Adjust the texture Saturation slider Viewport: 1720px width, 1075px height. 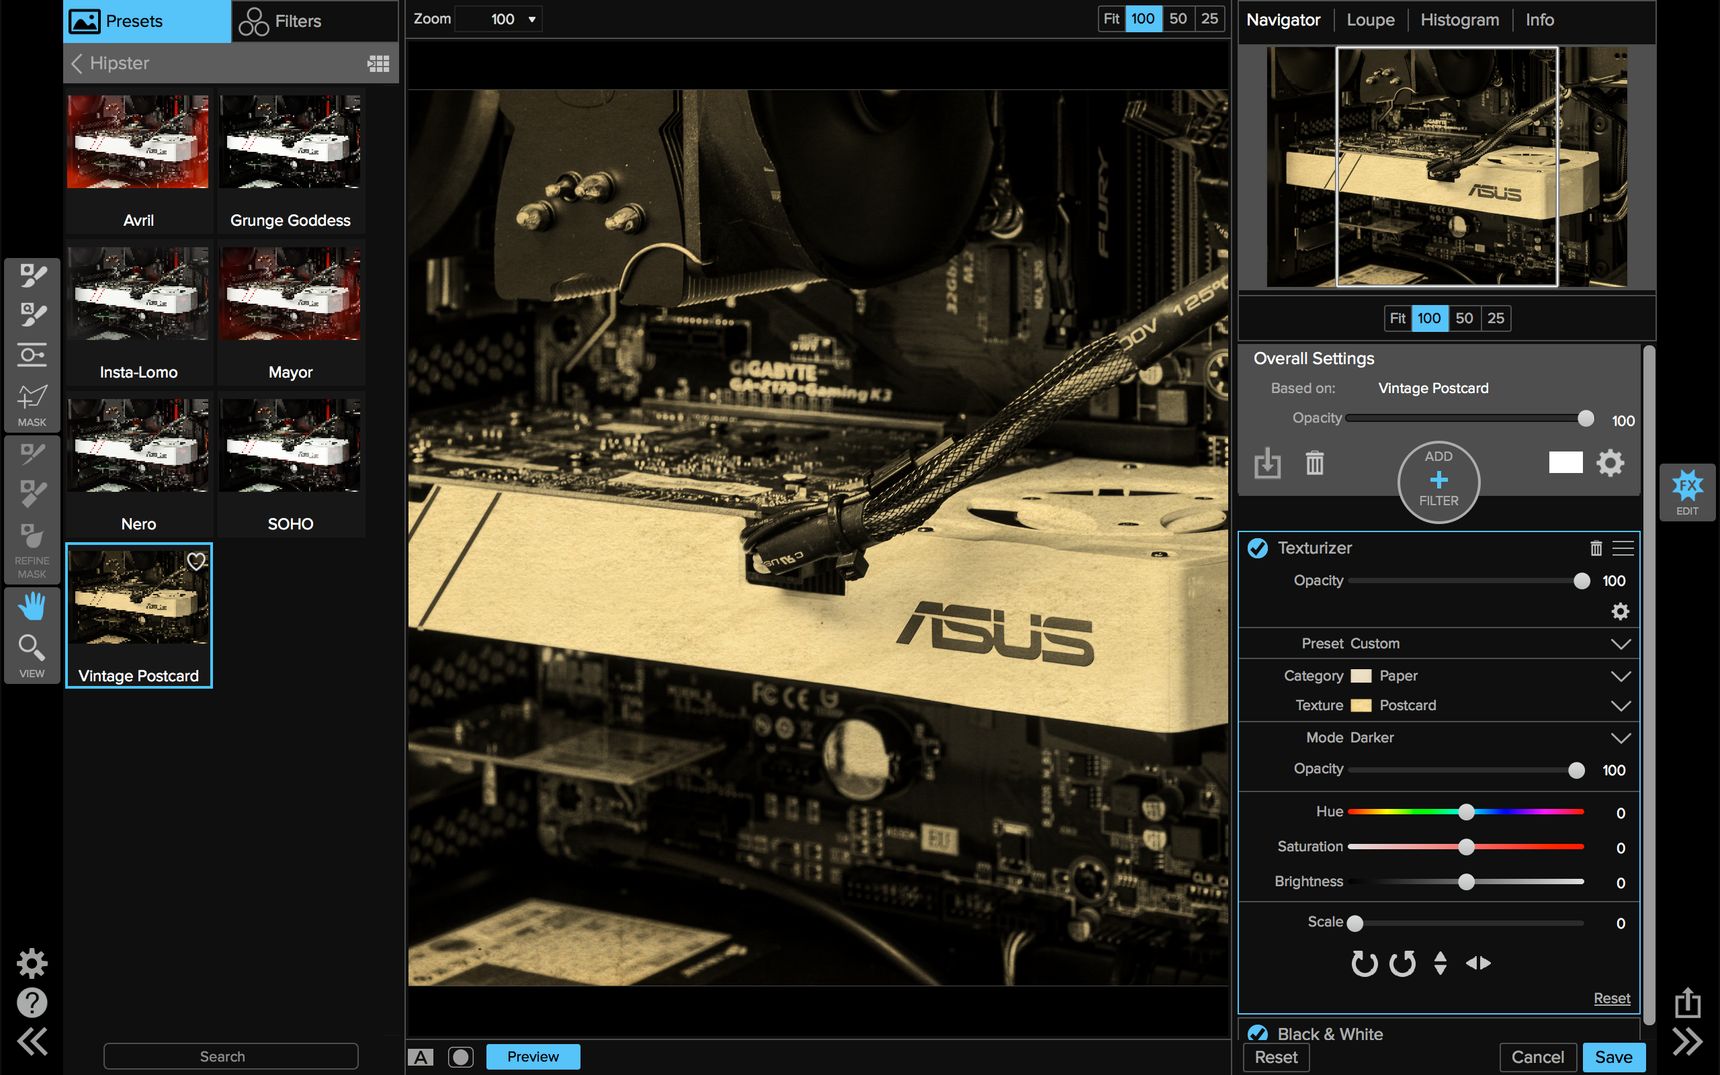[x=1466, y=847]
